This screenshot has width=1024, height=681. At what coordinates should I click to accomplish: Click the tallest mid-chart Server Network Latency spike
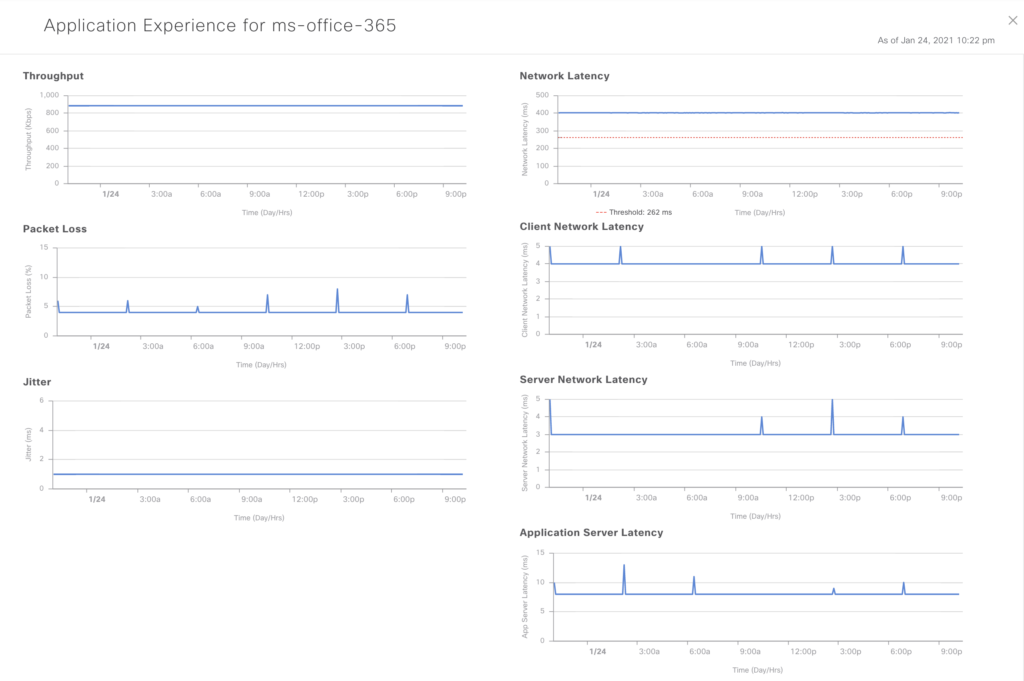tap(832, 403)
